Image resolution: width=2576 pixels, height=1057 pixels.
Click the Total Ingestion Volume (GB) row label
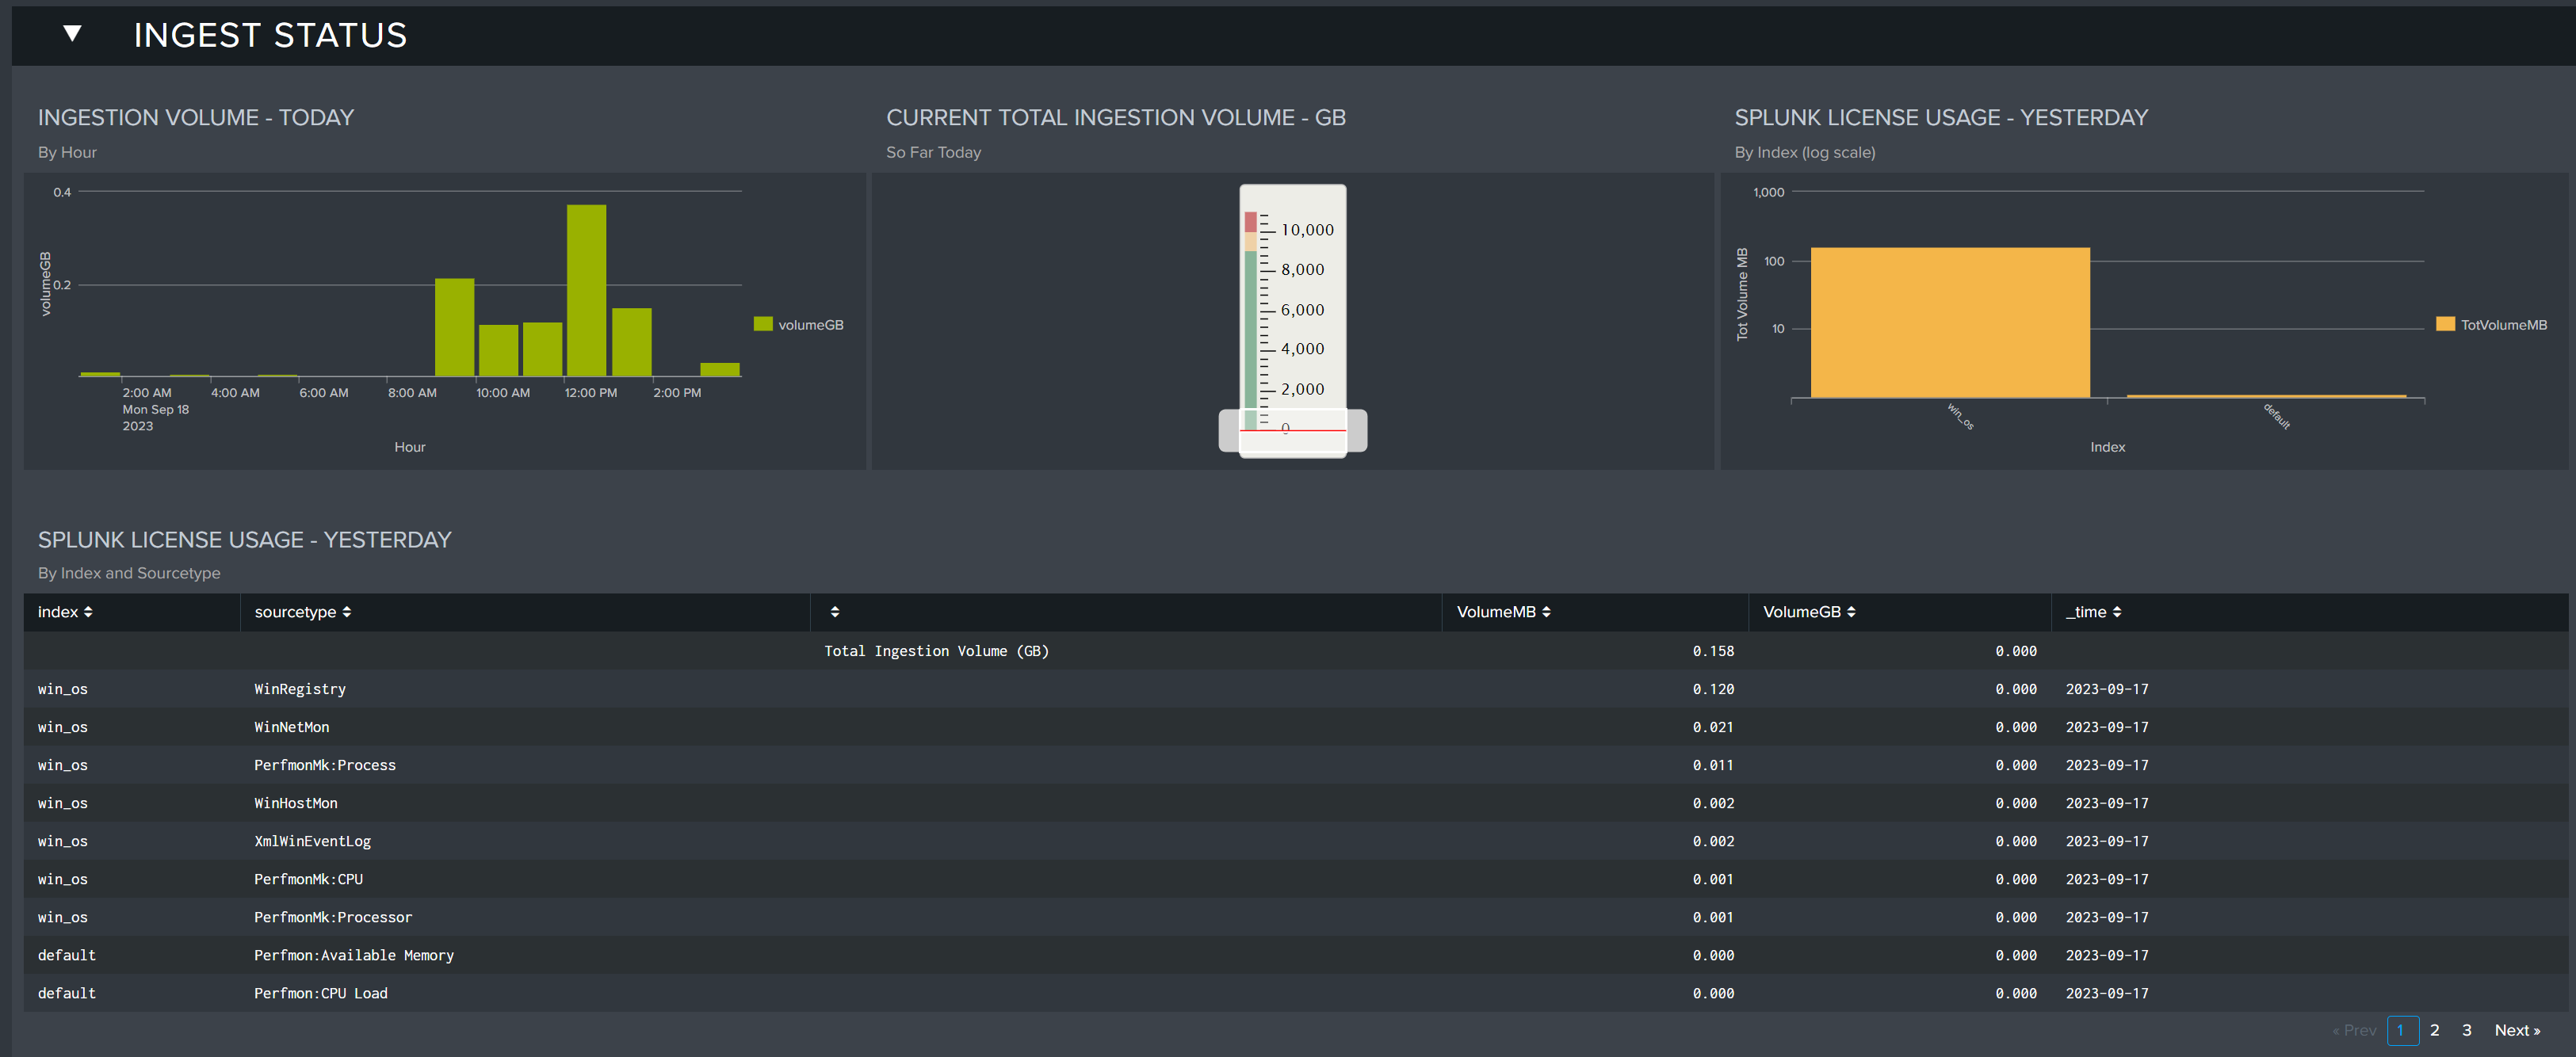click(x=936, y=651)
